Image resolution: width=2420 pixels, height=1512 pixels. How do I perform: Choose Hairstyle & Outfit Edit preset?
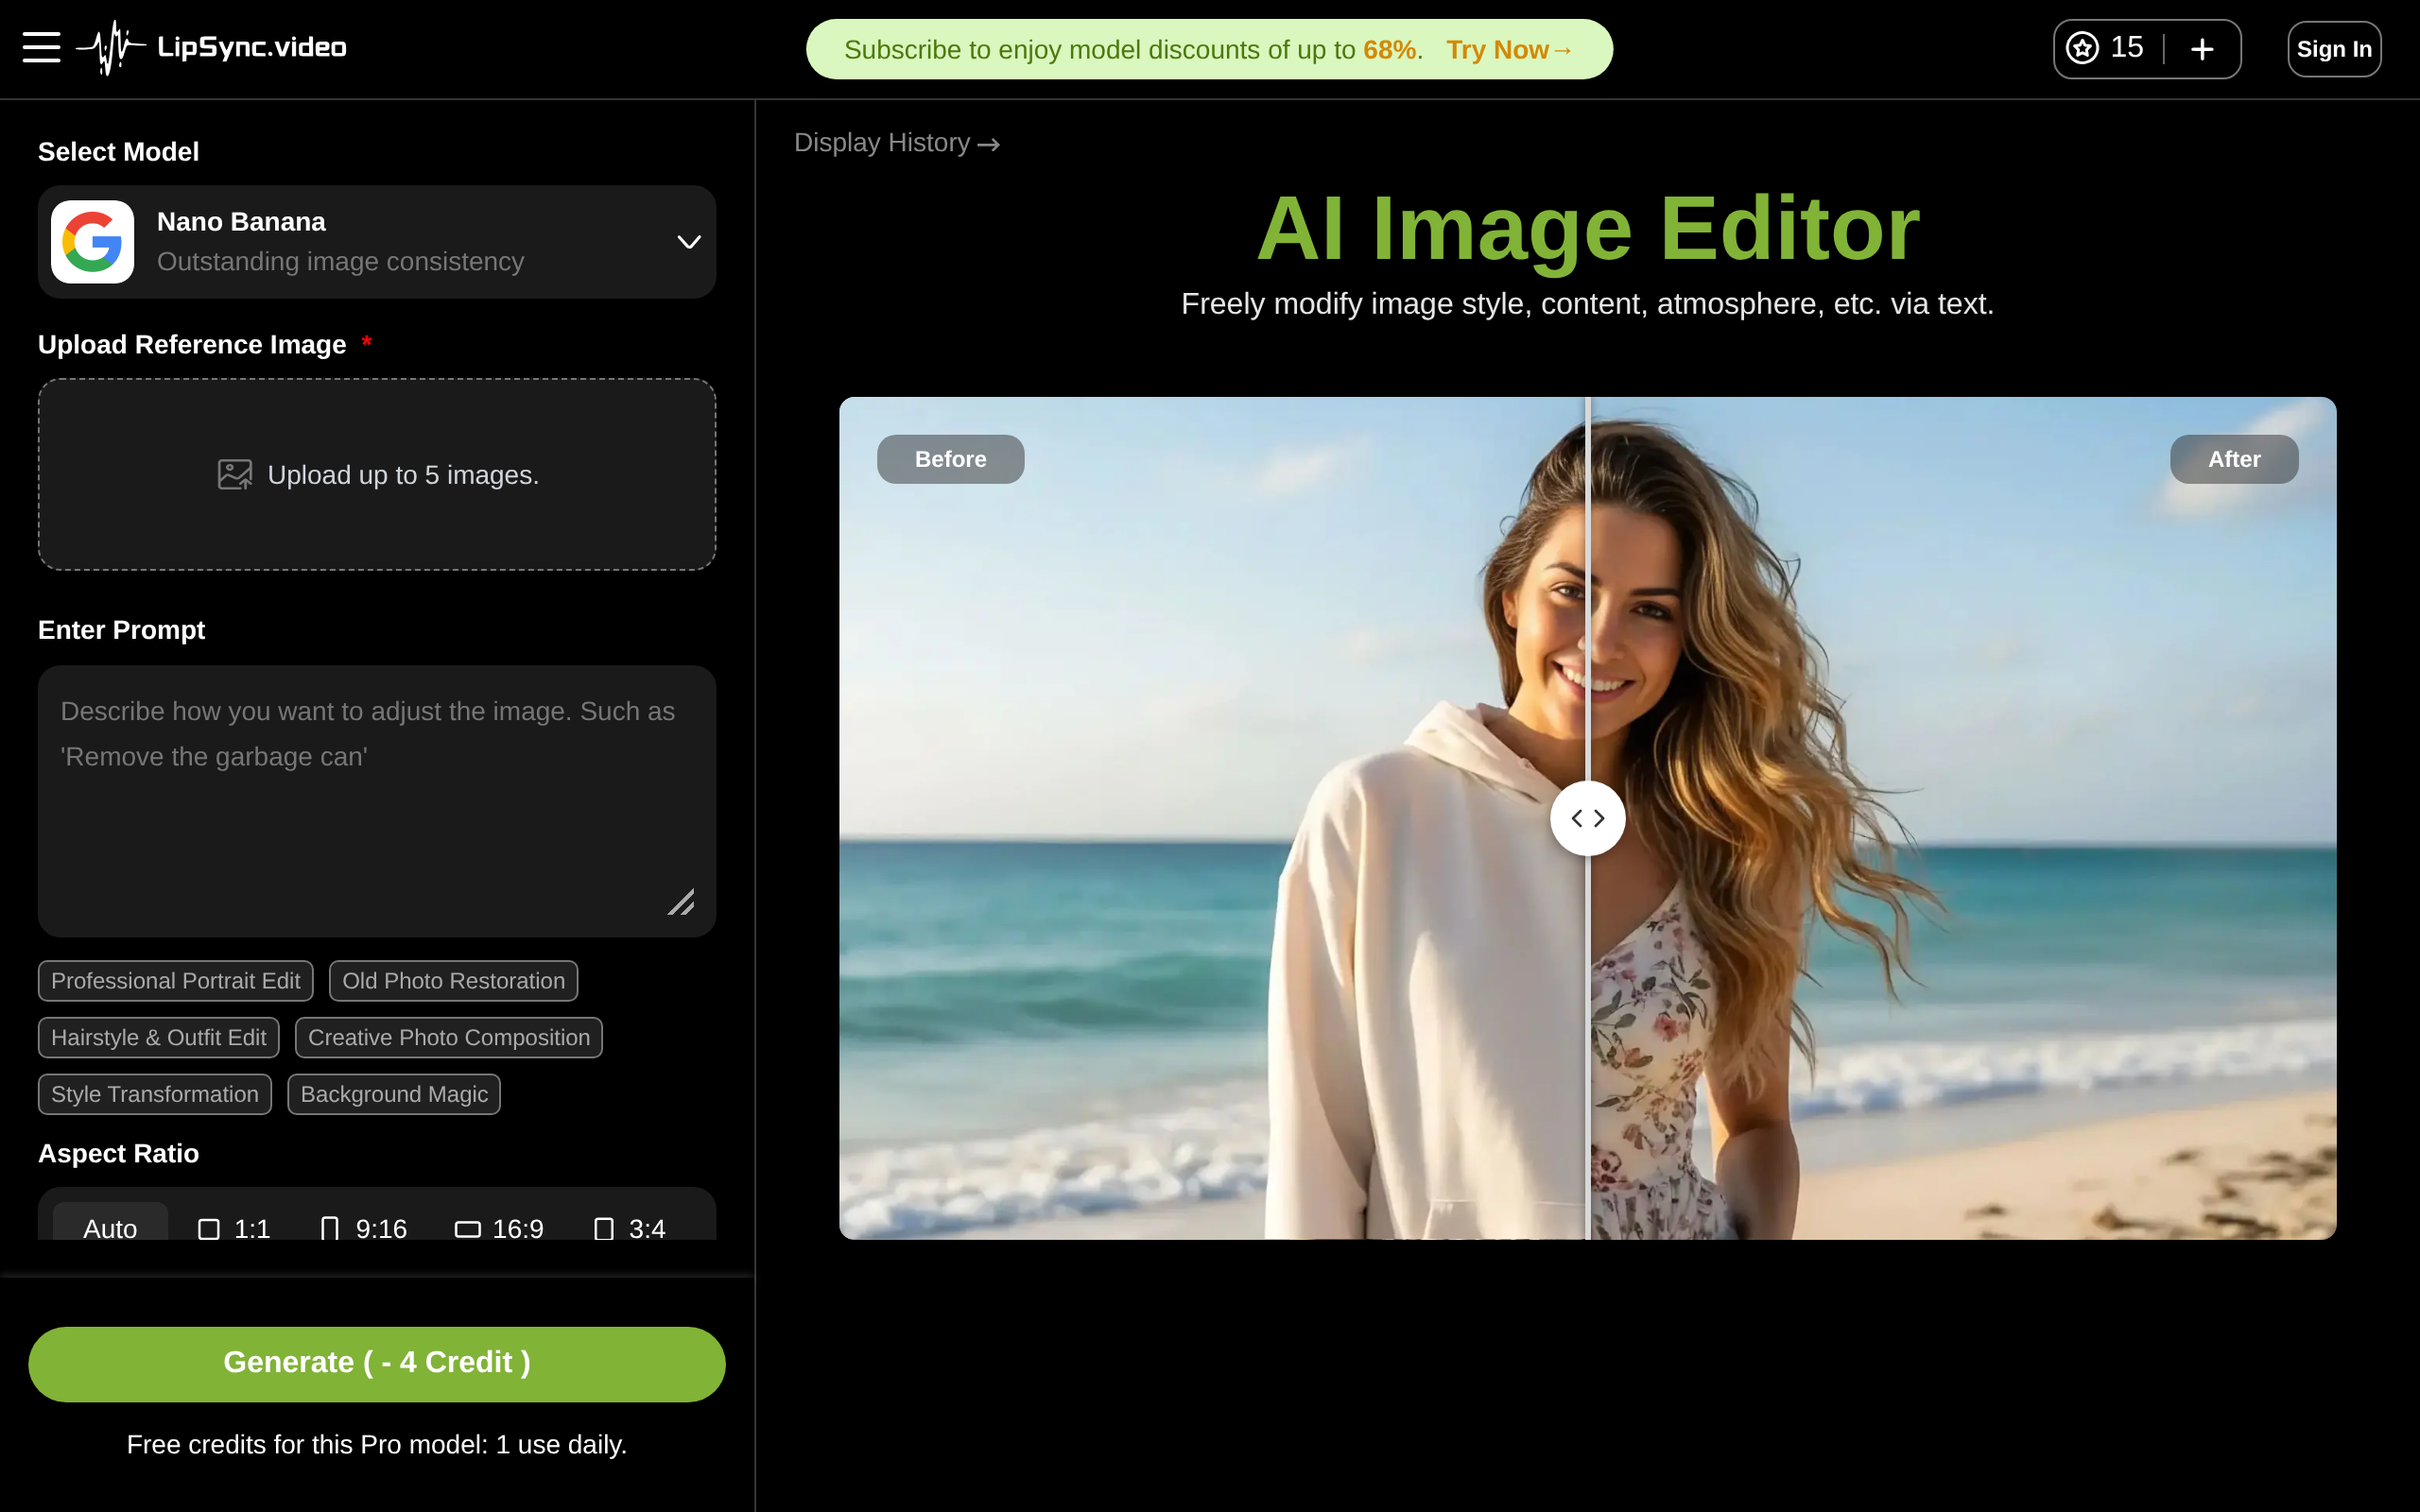pos(159,1037)
